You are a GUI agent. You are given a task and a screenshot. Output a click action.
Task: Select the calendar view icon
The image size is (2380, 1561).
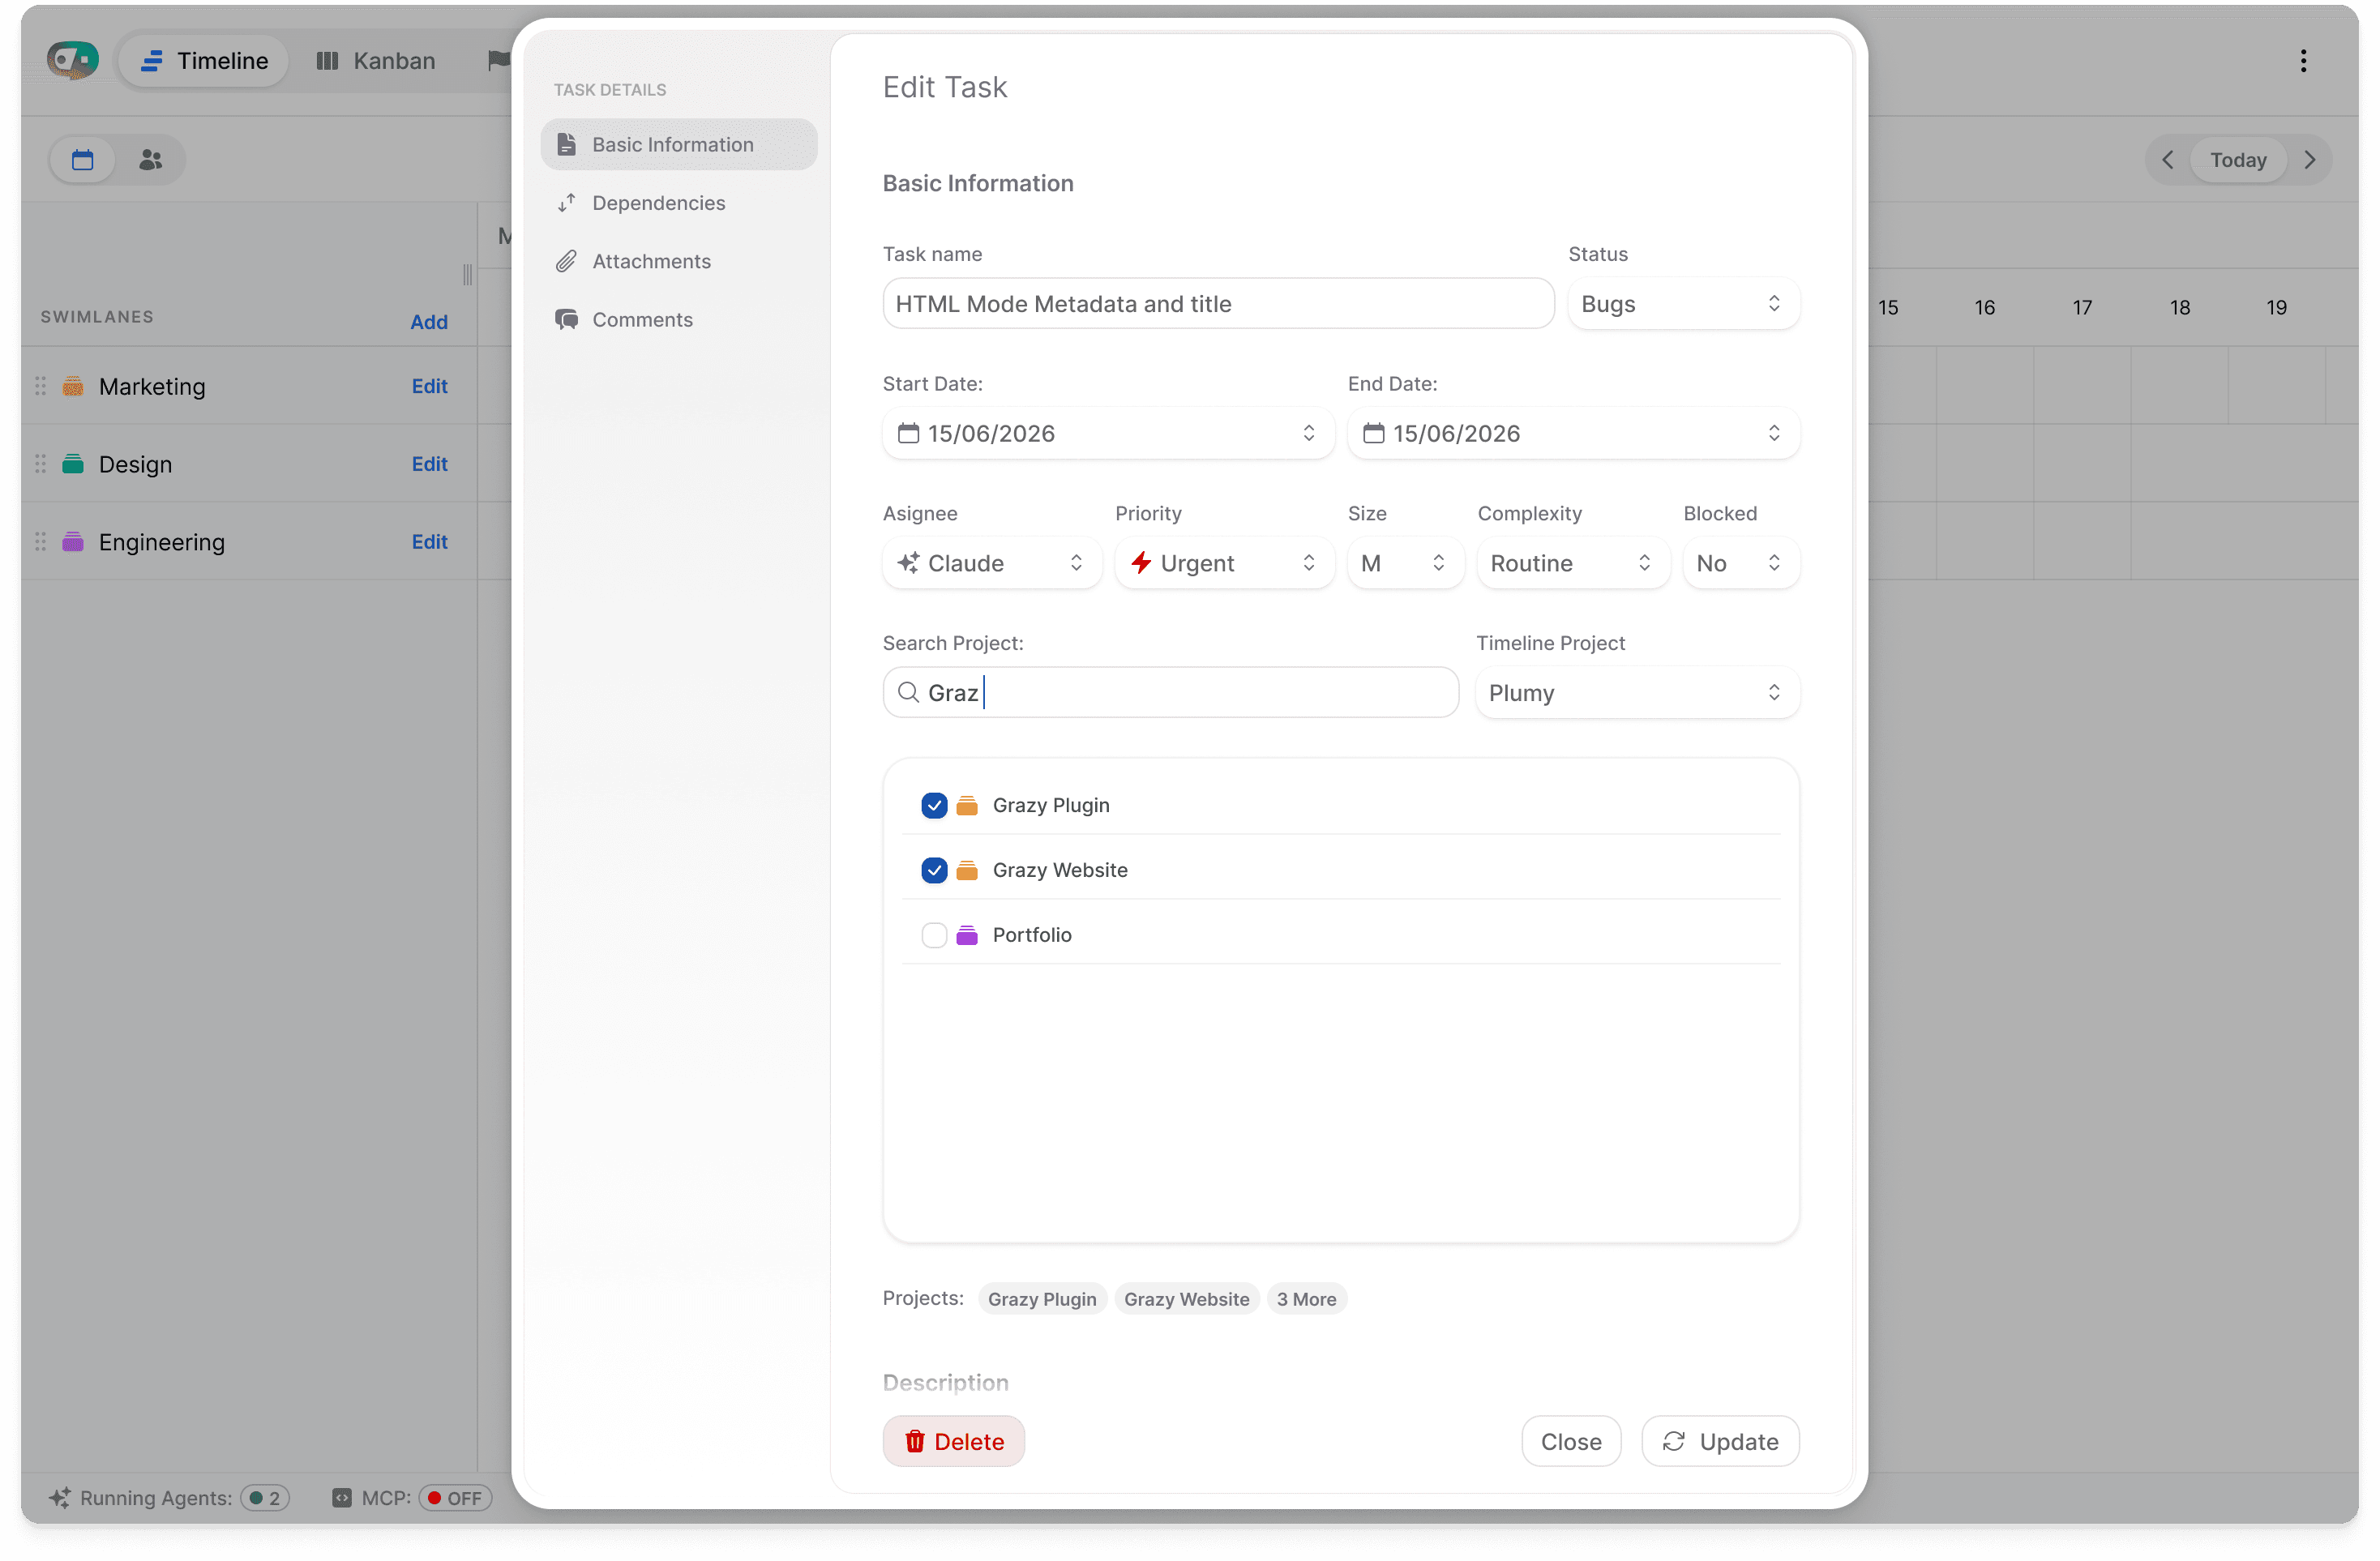[x=83, y=160]
